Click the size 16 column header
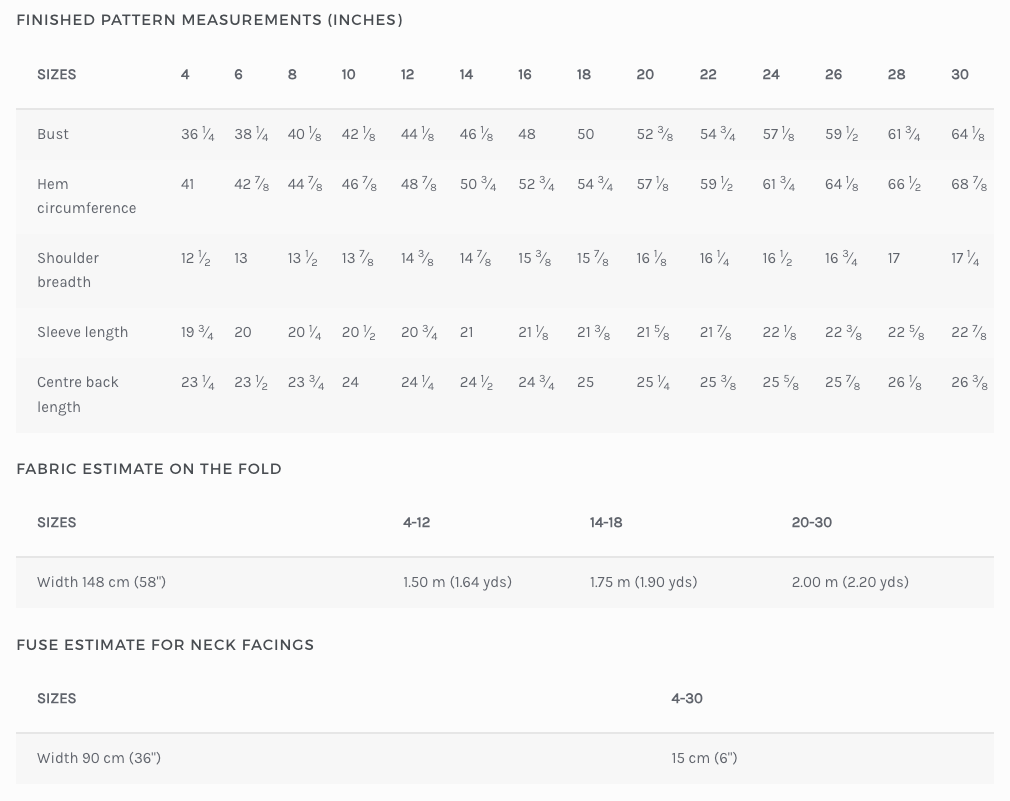The width and height of the screenshot is (1010, 801). pos(525,75)
